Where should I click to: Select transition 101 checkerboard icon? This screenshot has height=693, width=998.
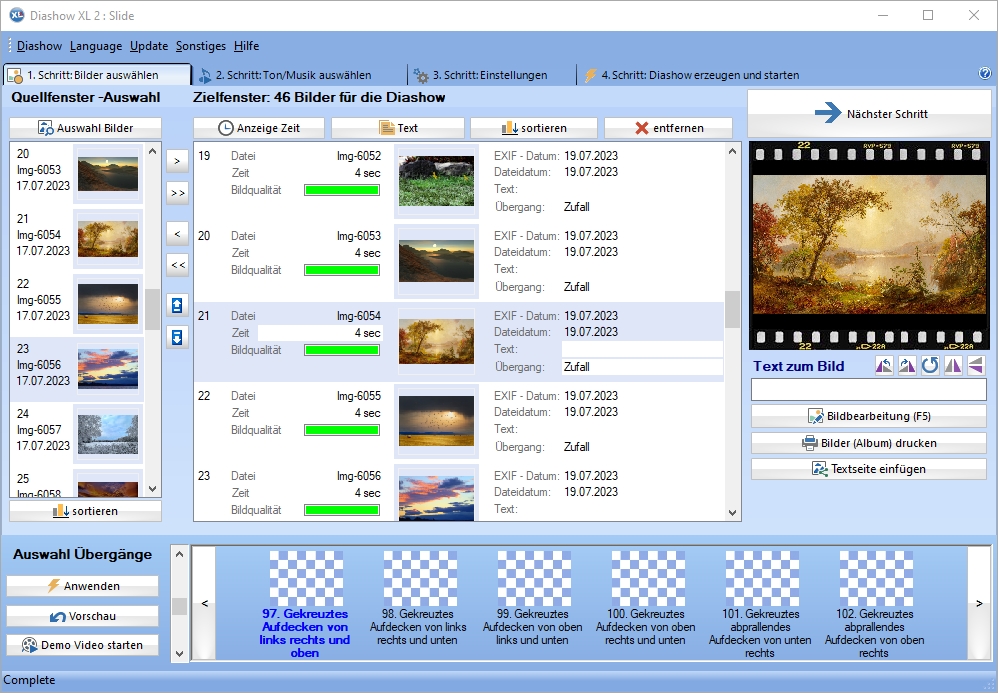click(762, 578)
